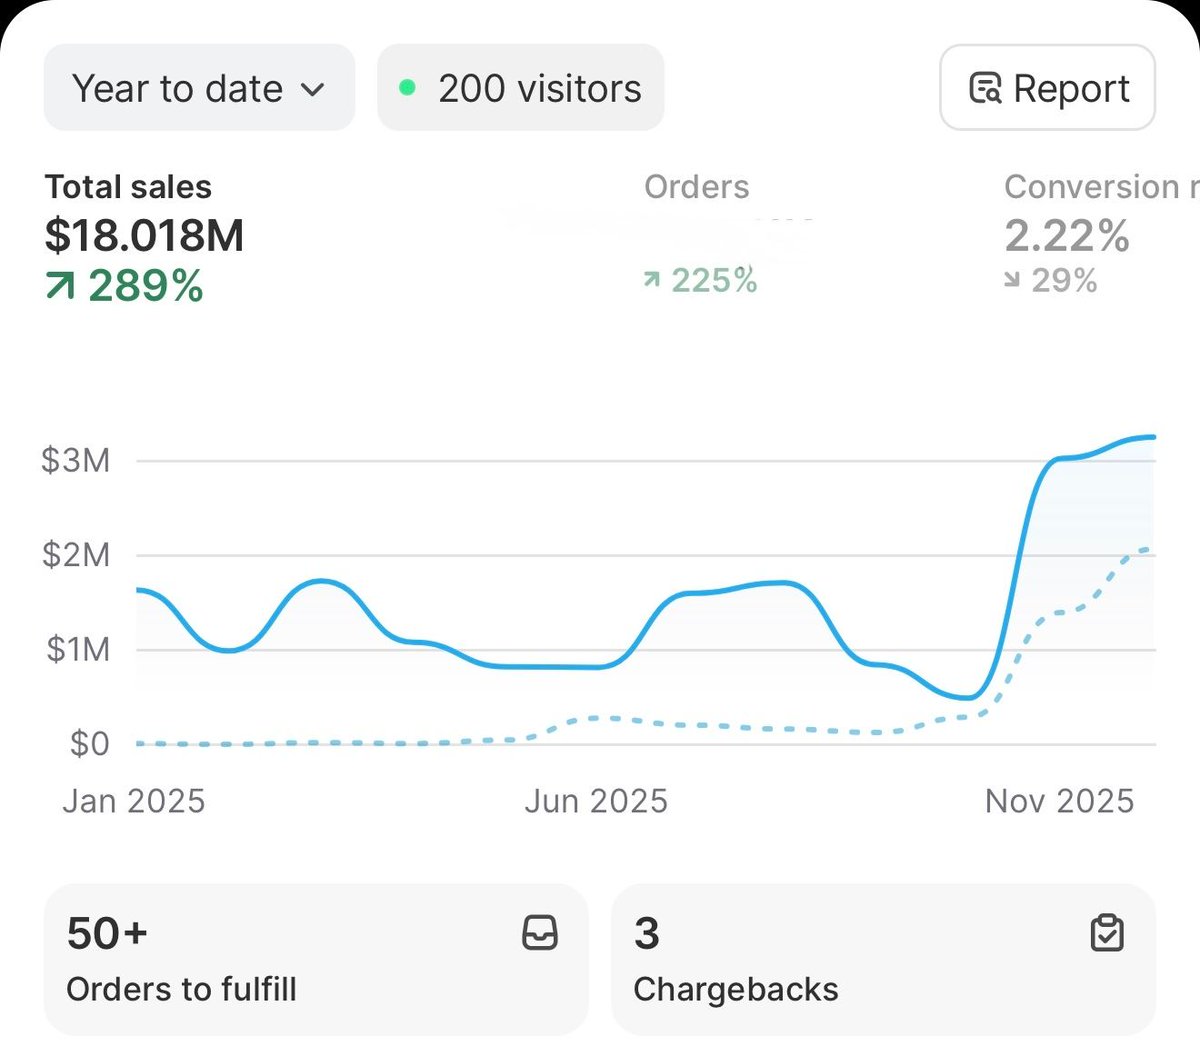1200x1056 pixels.
Task: Click the Jan 2025 axis label
Action: tap(133, 801)
